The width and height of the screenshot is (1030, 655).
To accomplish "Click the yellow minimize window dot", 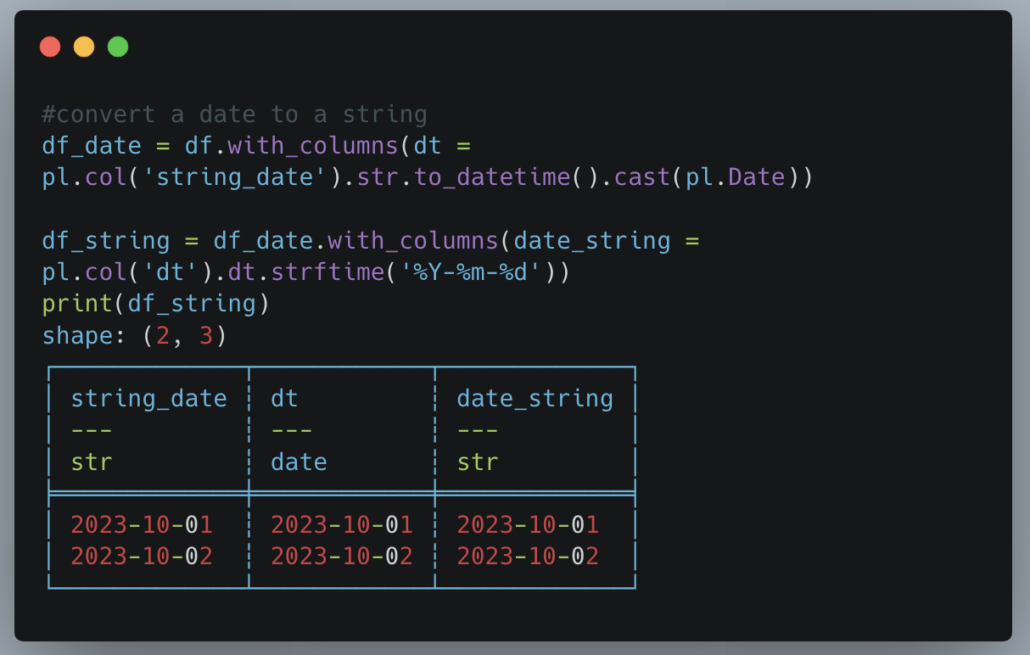I will pyautogui.click(x=84, y=47).
